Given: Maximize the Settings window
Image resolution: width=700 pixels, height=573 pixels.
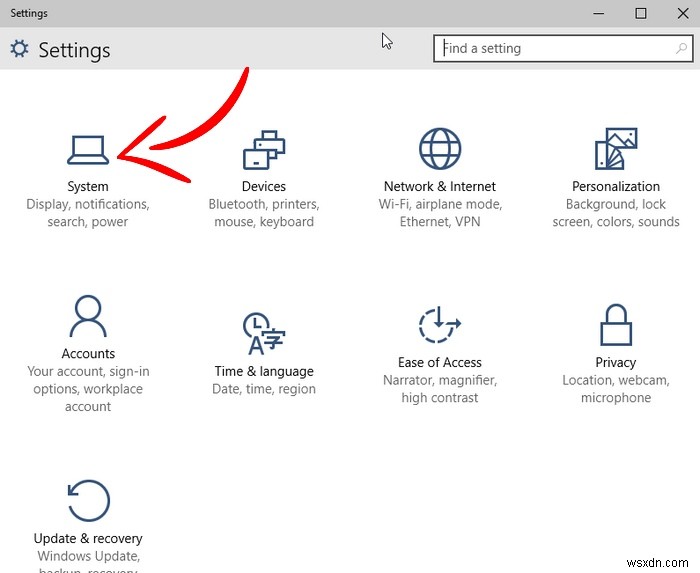Looking at the screenshot, I should click(641, 13).
